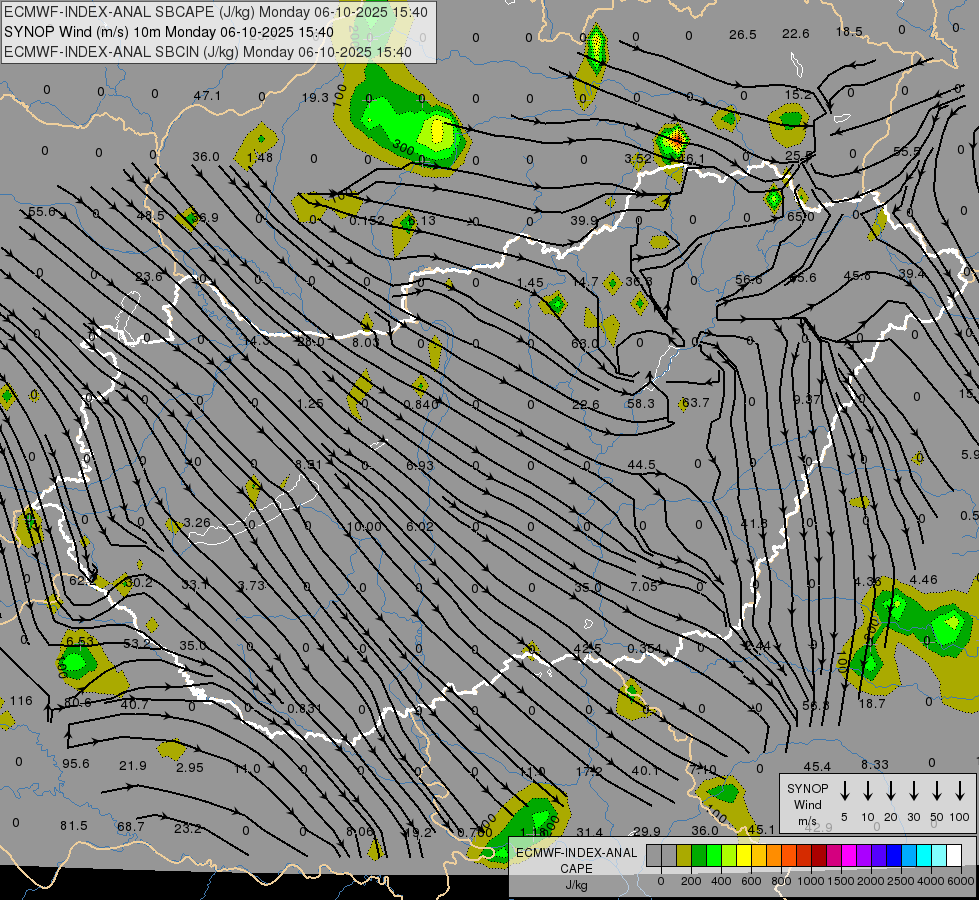Click the 5 m/s wind arrow in legend
979x900 pixels.
pyautogui.click(x=845, y=791)
